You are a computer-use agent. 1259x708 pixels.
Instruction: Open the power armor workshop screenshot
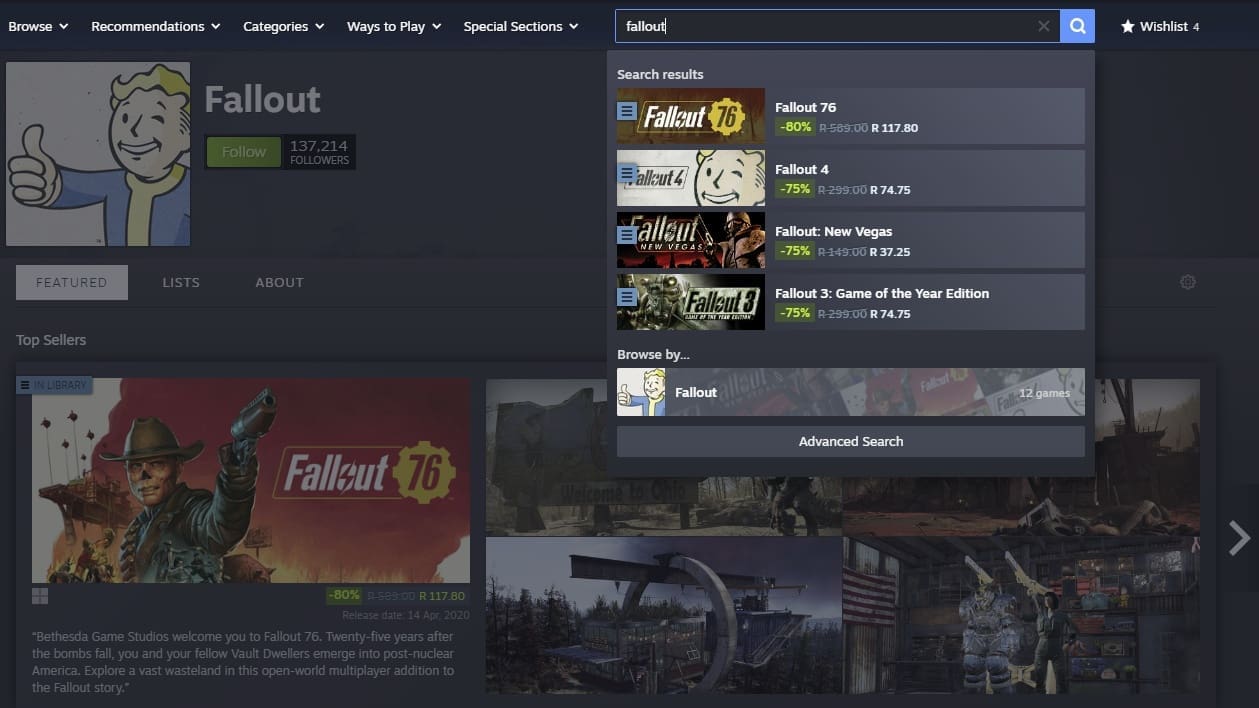(x=1021, y=615)
